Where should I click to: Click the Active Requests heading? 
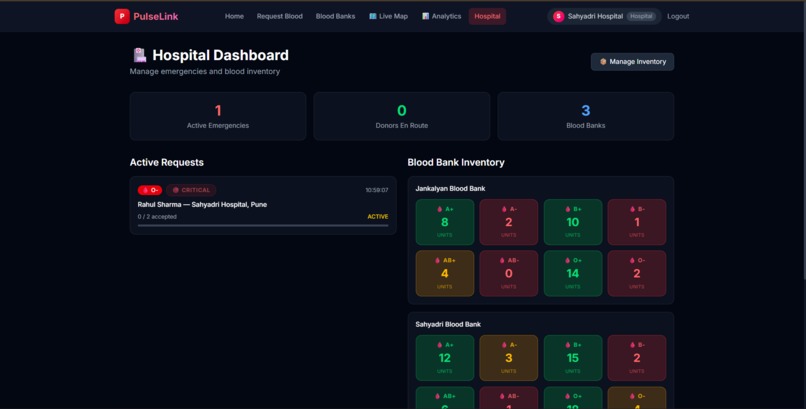pos(167,162)
